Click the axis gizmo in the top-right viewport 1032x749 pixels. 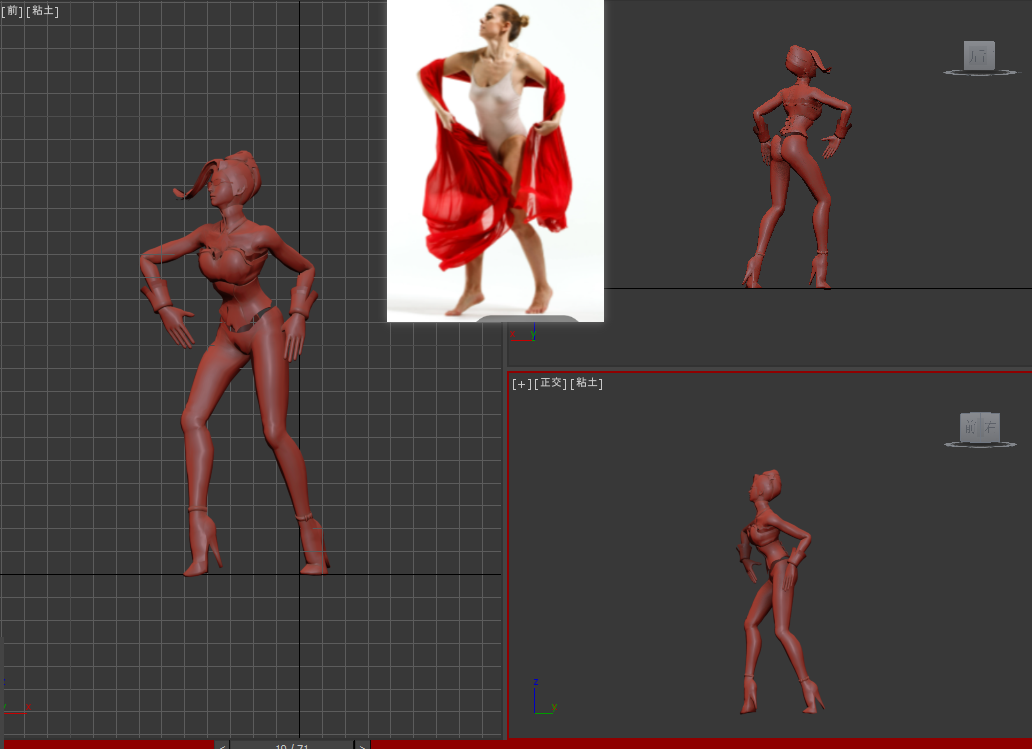tap(527, 332)
